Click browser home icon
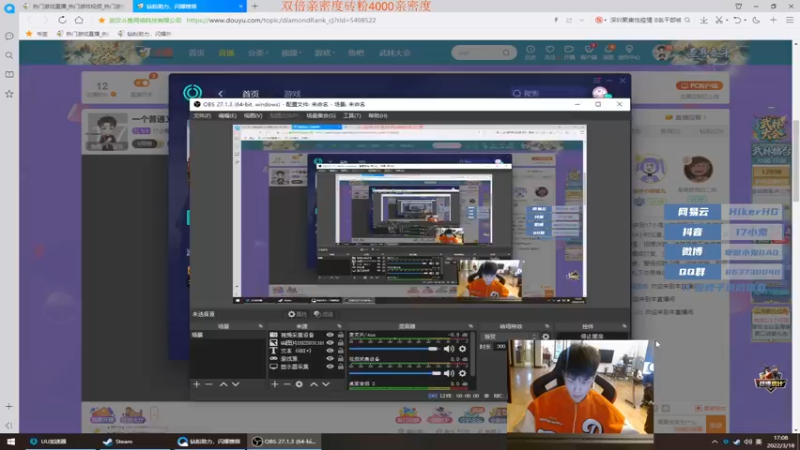Screen dimensions: 800x450 79,20
